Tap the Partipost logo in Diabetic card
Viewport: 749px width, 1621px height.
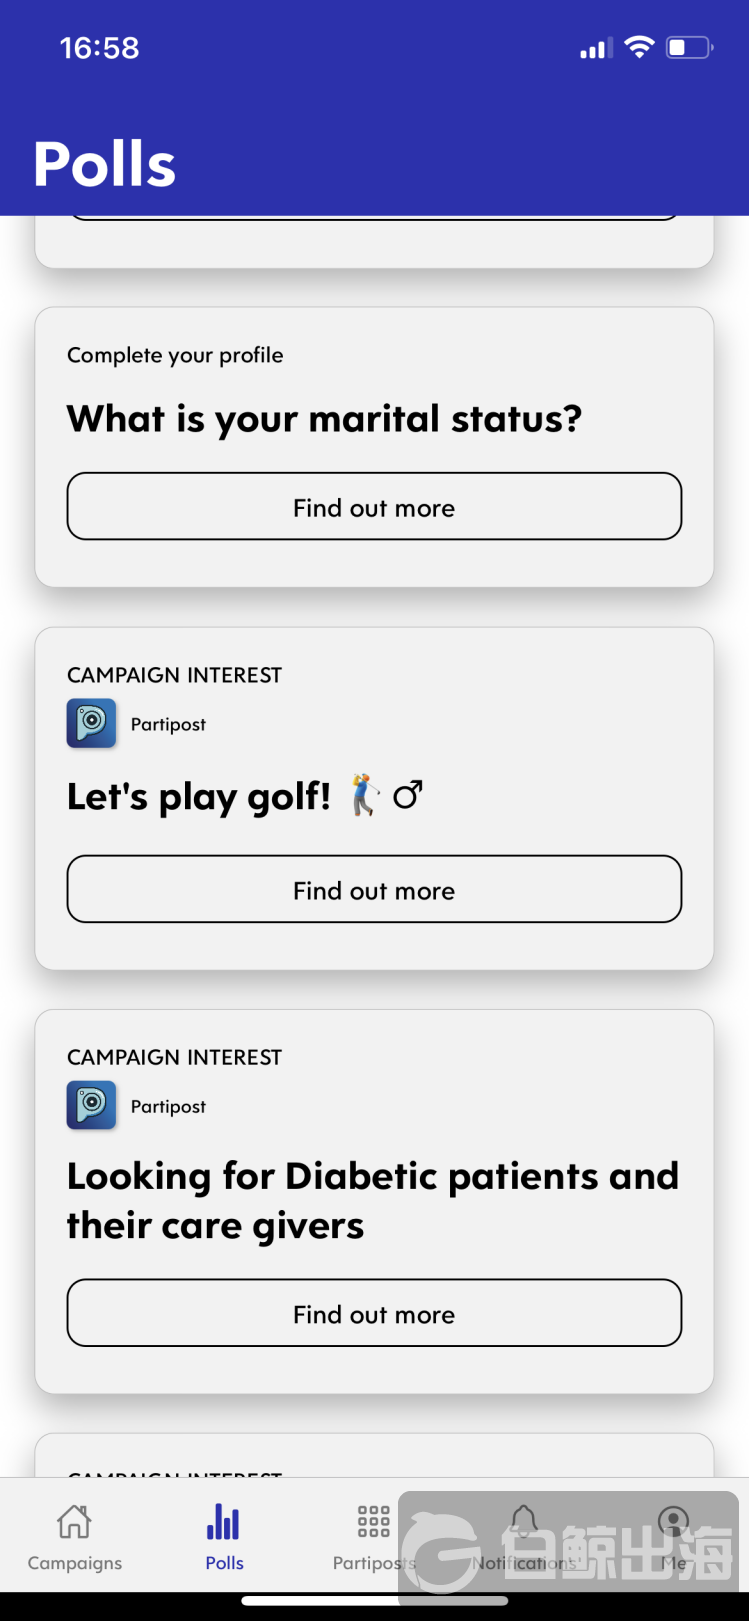pos(91,1106)
